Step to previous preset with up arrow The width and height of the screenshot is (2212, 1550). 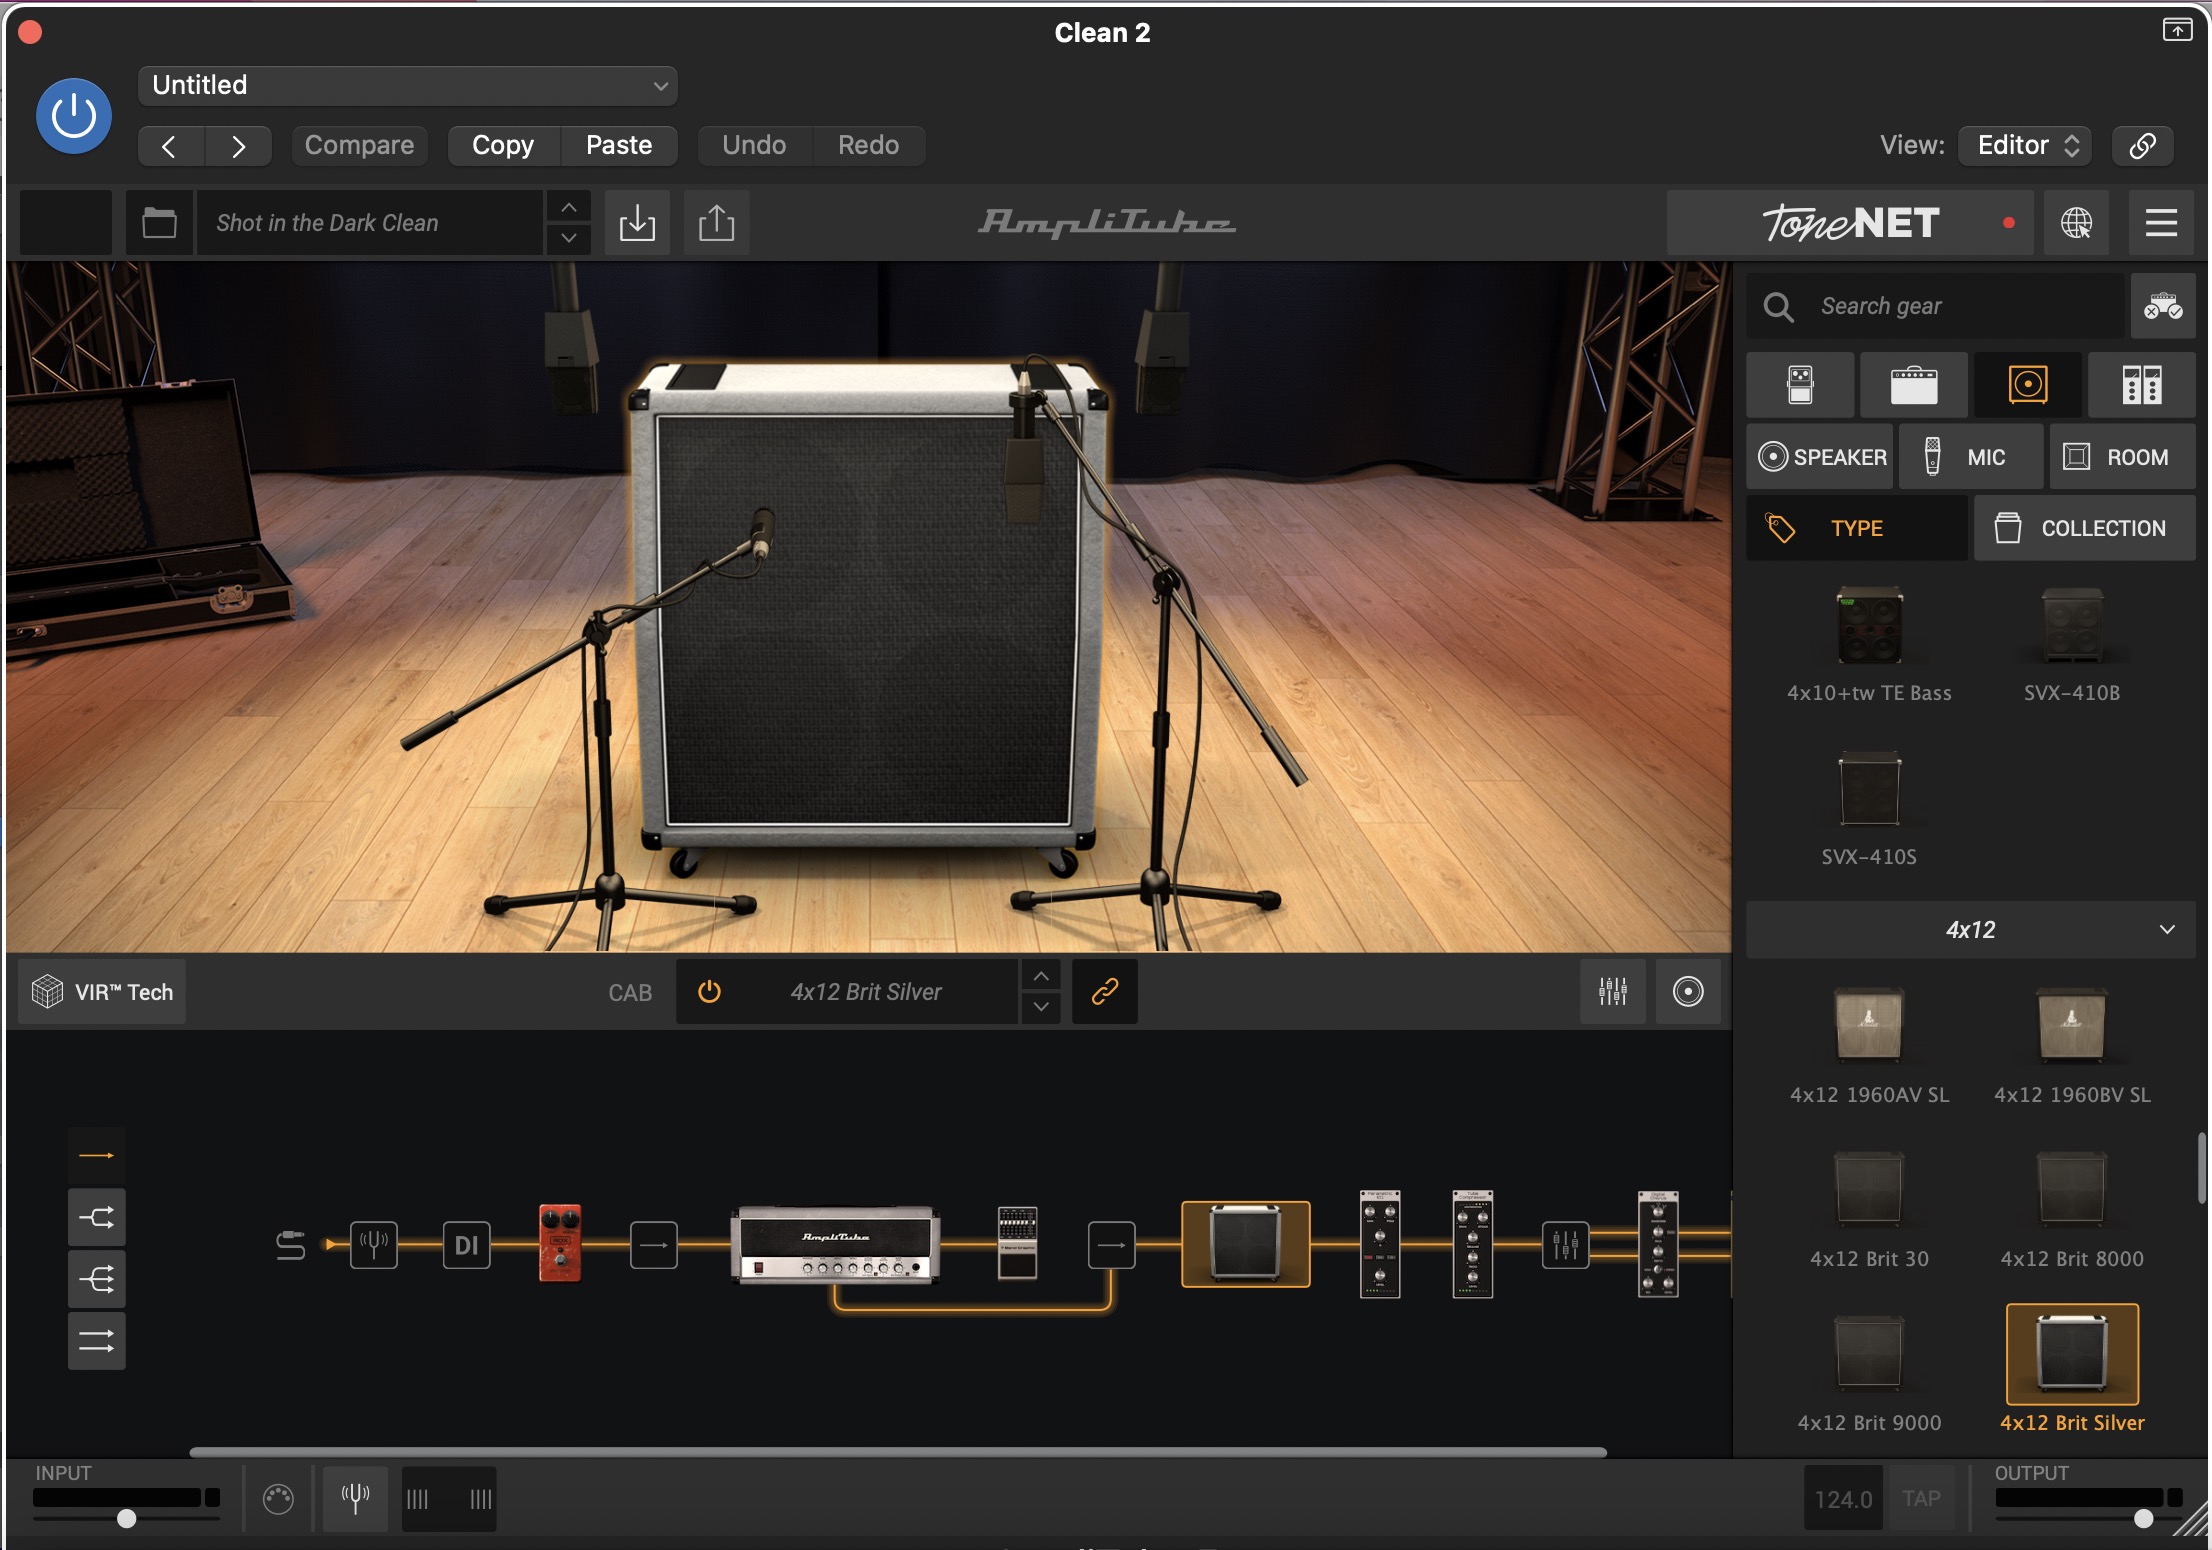[569, 207]
